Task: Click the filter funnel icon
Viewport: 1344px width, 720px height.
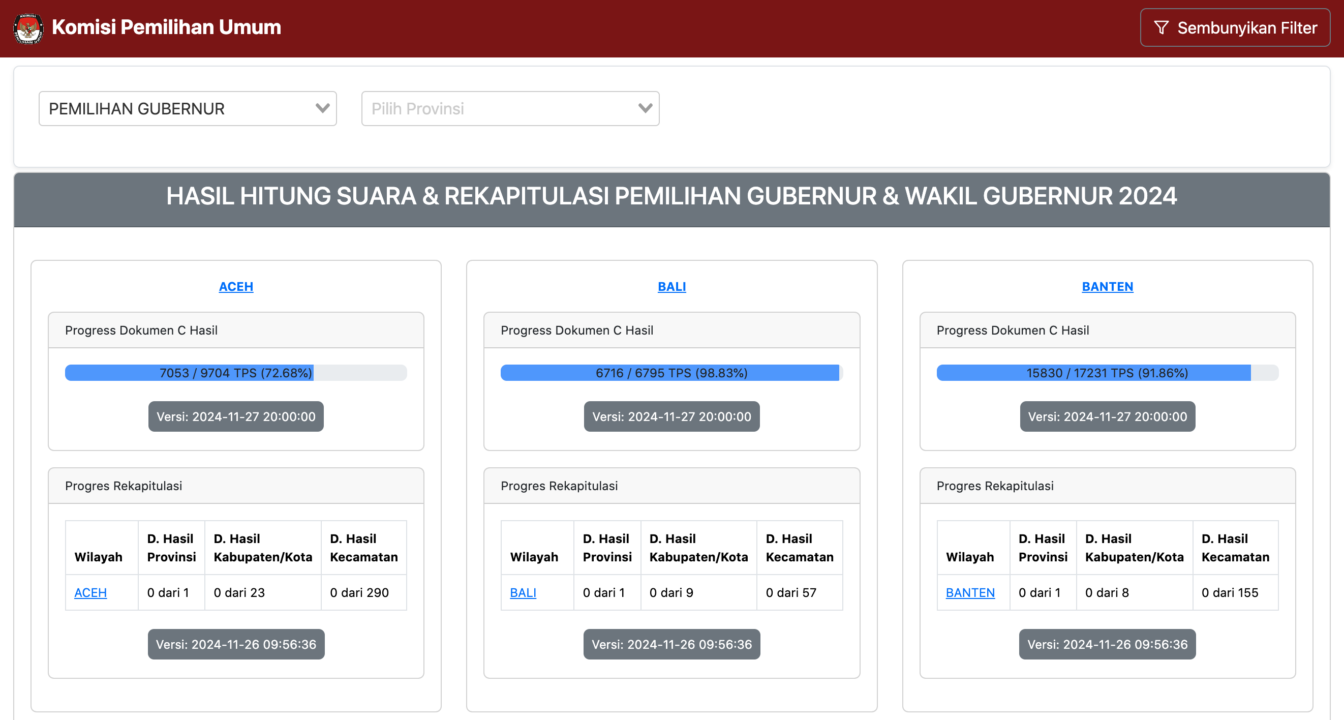Action: click(x=1161, y=28)
